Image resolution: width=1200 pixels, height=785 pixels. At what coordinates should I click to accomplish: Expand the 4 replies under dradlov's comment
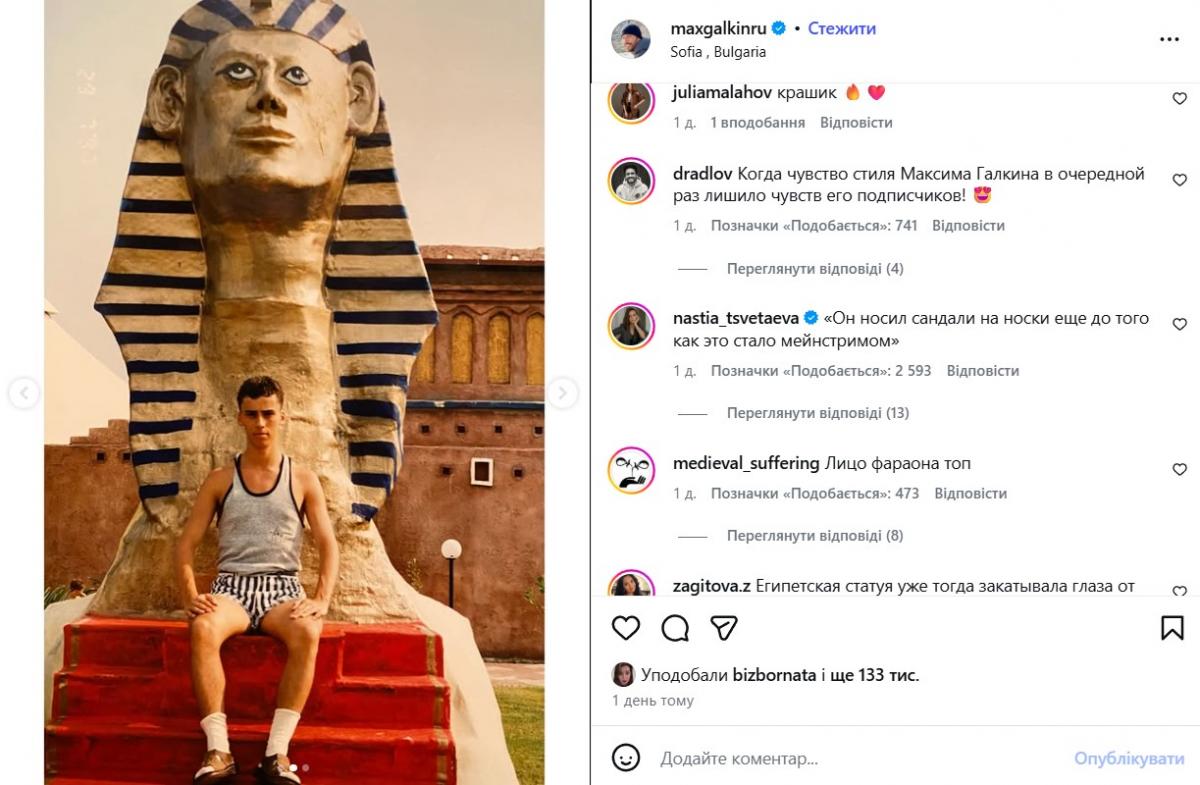tap(815, 269)
